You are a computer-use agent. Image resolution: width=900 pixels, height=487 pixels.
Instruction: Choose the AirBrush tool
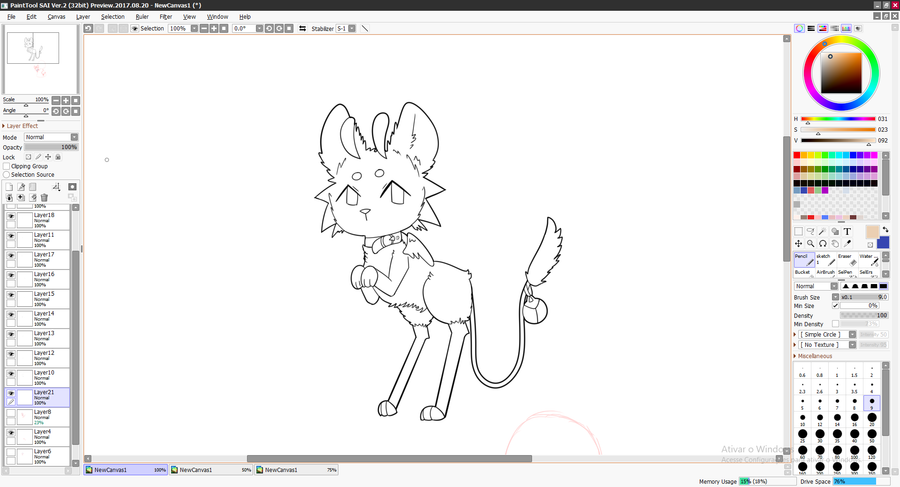826,273
